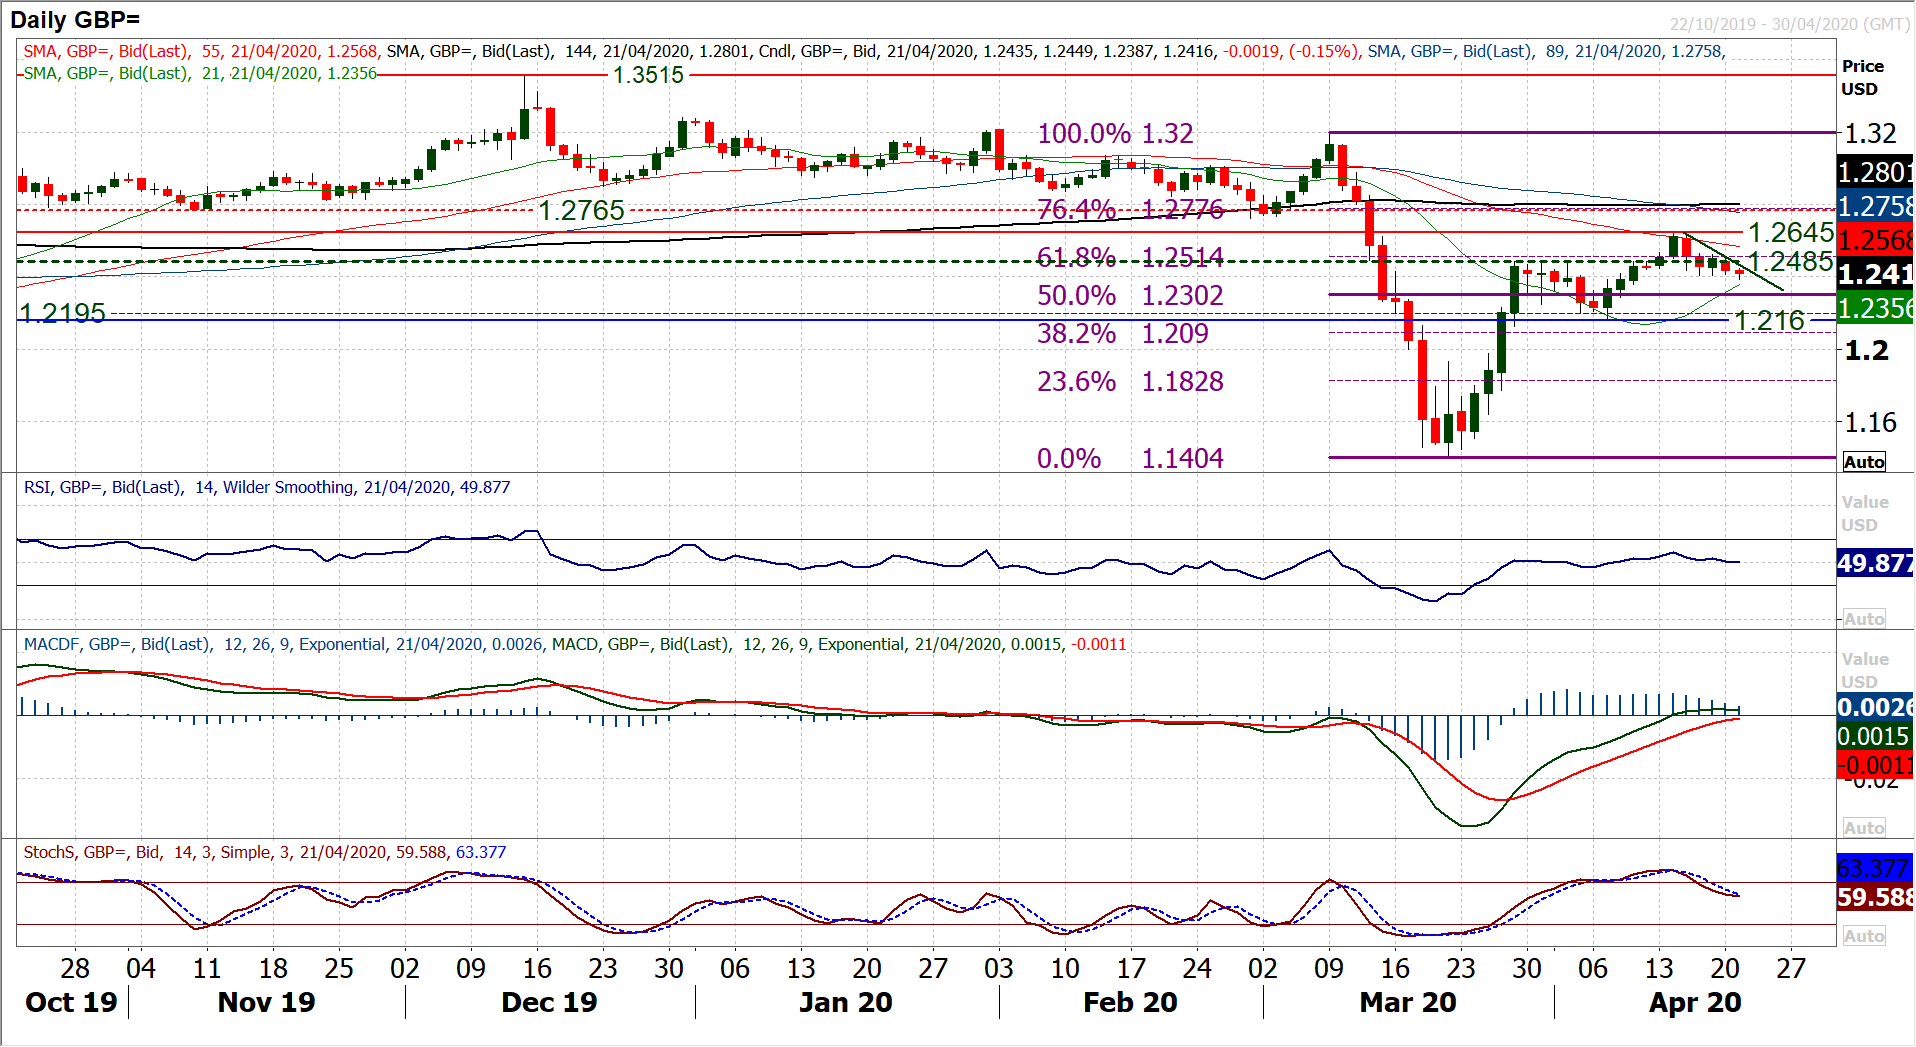This screenshot has height=1047, width=1916.
Task: Click the 0.0026 MACD histogram value tag
Action: click(1875, 707)
